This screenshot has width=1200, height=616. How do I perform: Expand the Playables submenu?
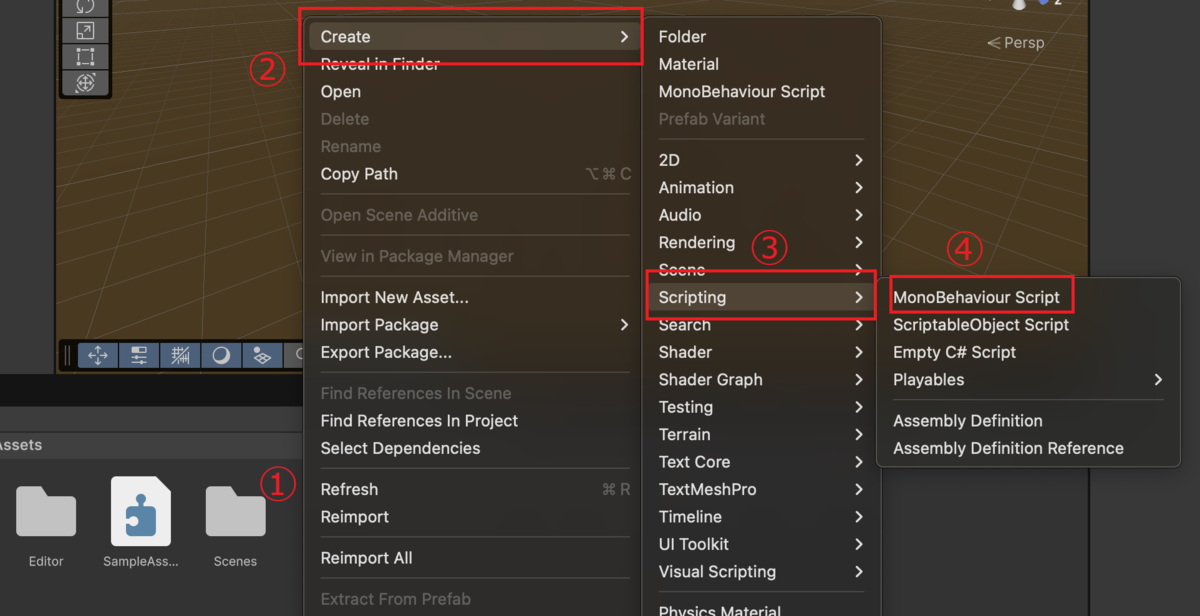pyautogui.click(x=1027, y=380)
